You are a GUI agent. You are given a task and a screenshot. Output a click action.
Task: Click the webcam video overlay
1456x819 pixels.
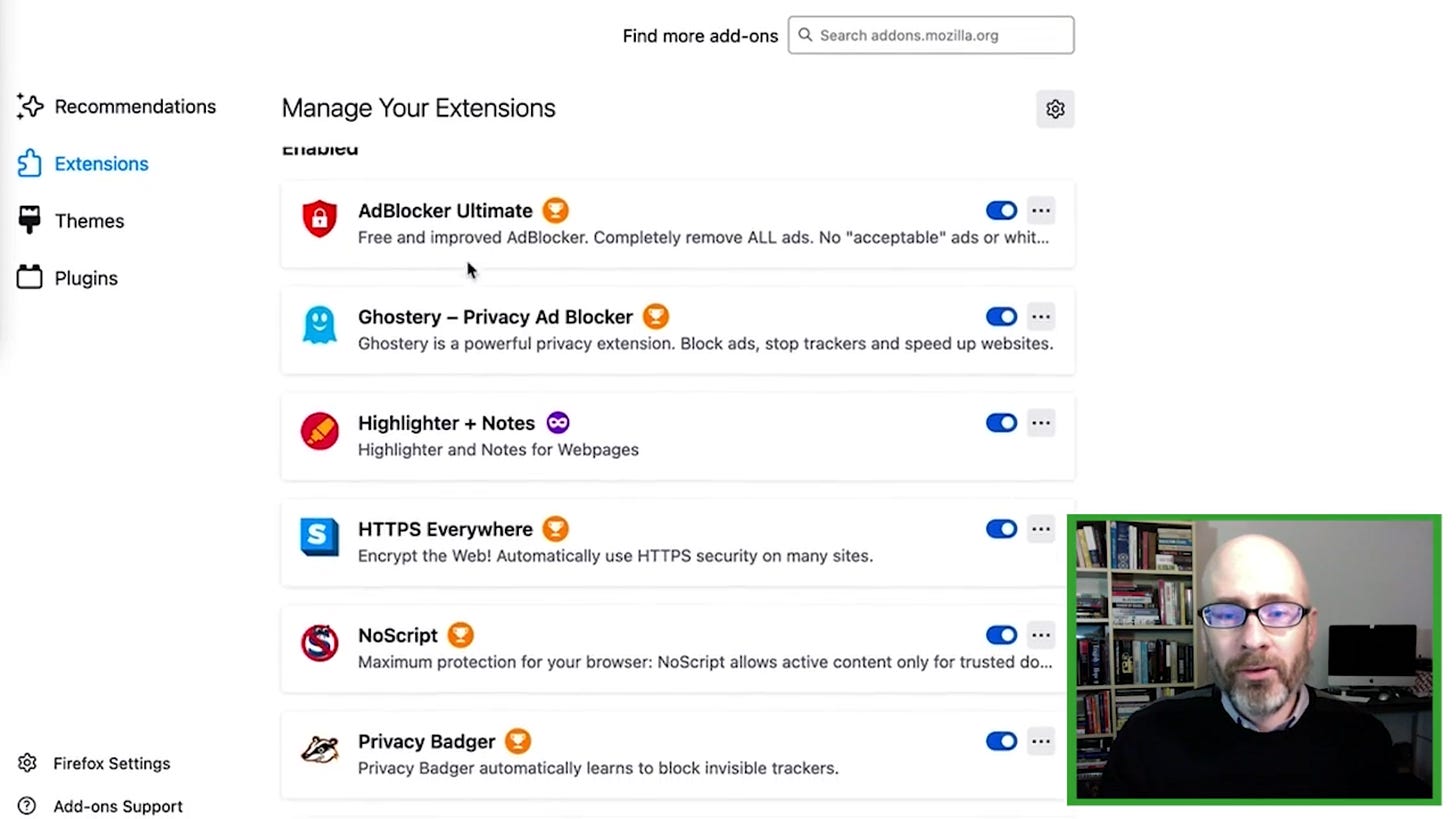[x=1254, y=660]
